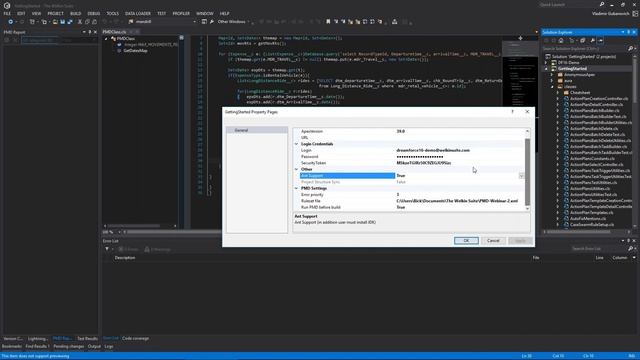The image size is (640, 360).
Task: Click the property grid vertical scrollbar
Action: [x=527, y=171]
